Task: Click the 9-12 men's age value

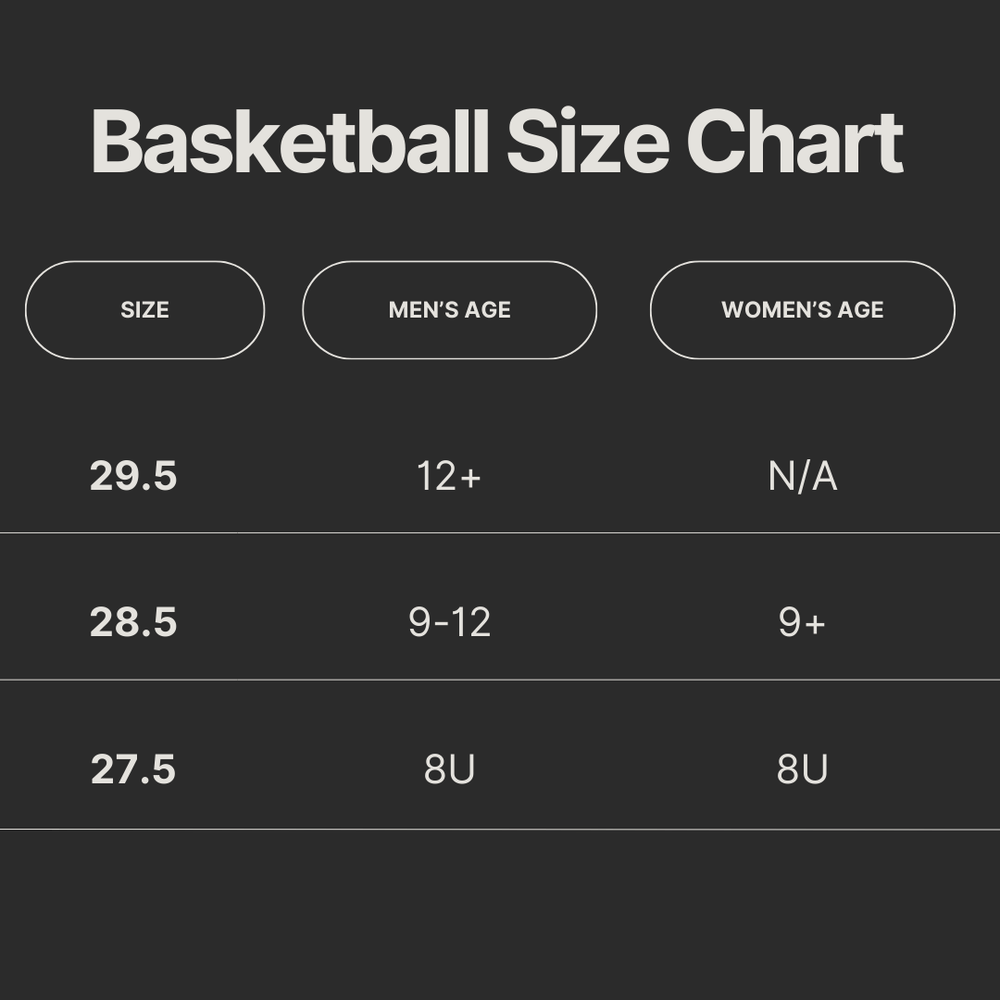Action: click(x=449, y=623)
